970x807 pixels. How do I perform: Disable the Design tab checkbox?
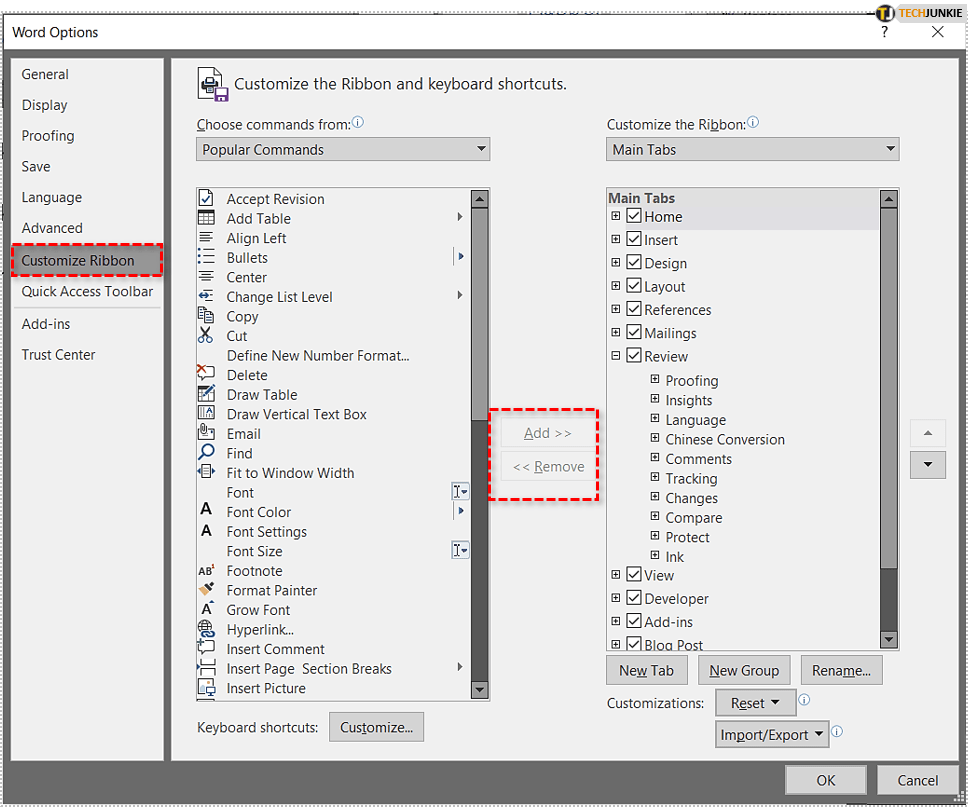634,263
